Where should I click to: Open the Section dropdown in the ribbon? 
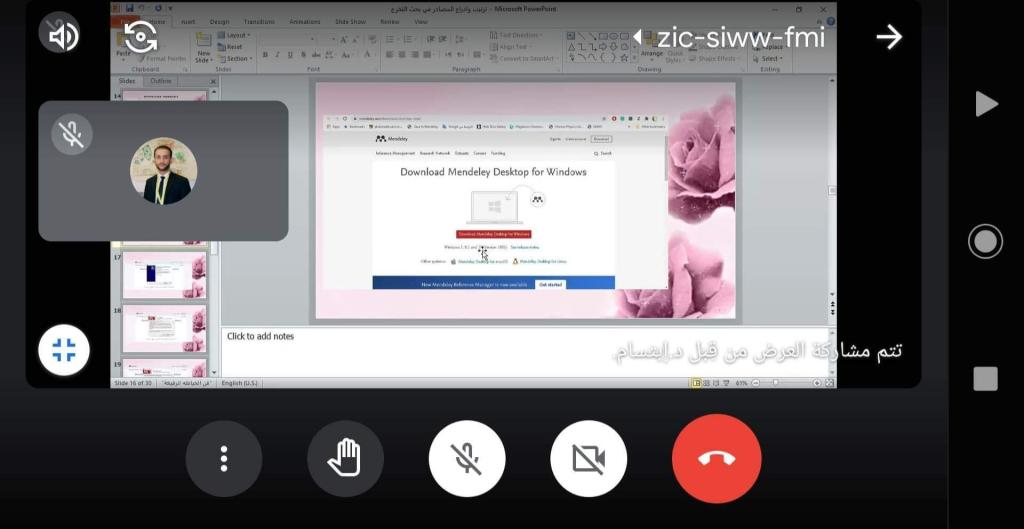pos(238,58)
